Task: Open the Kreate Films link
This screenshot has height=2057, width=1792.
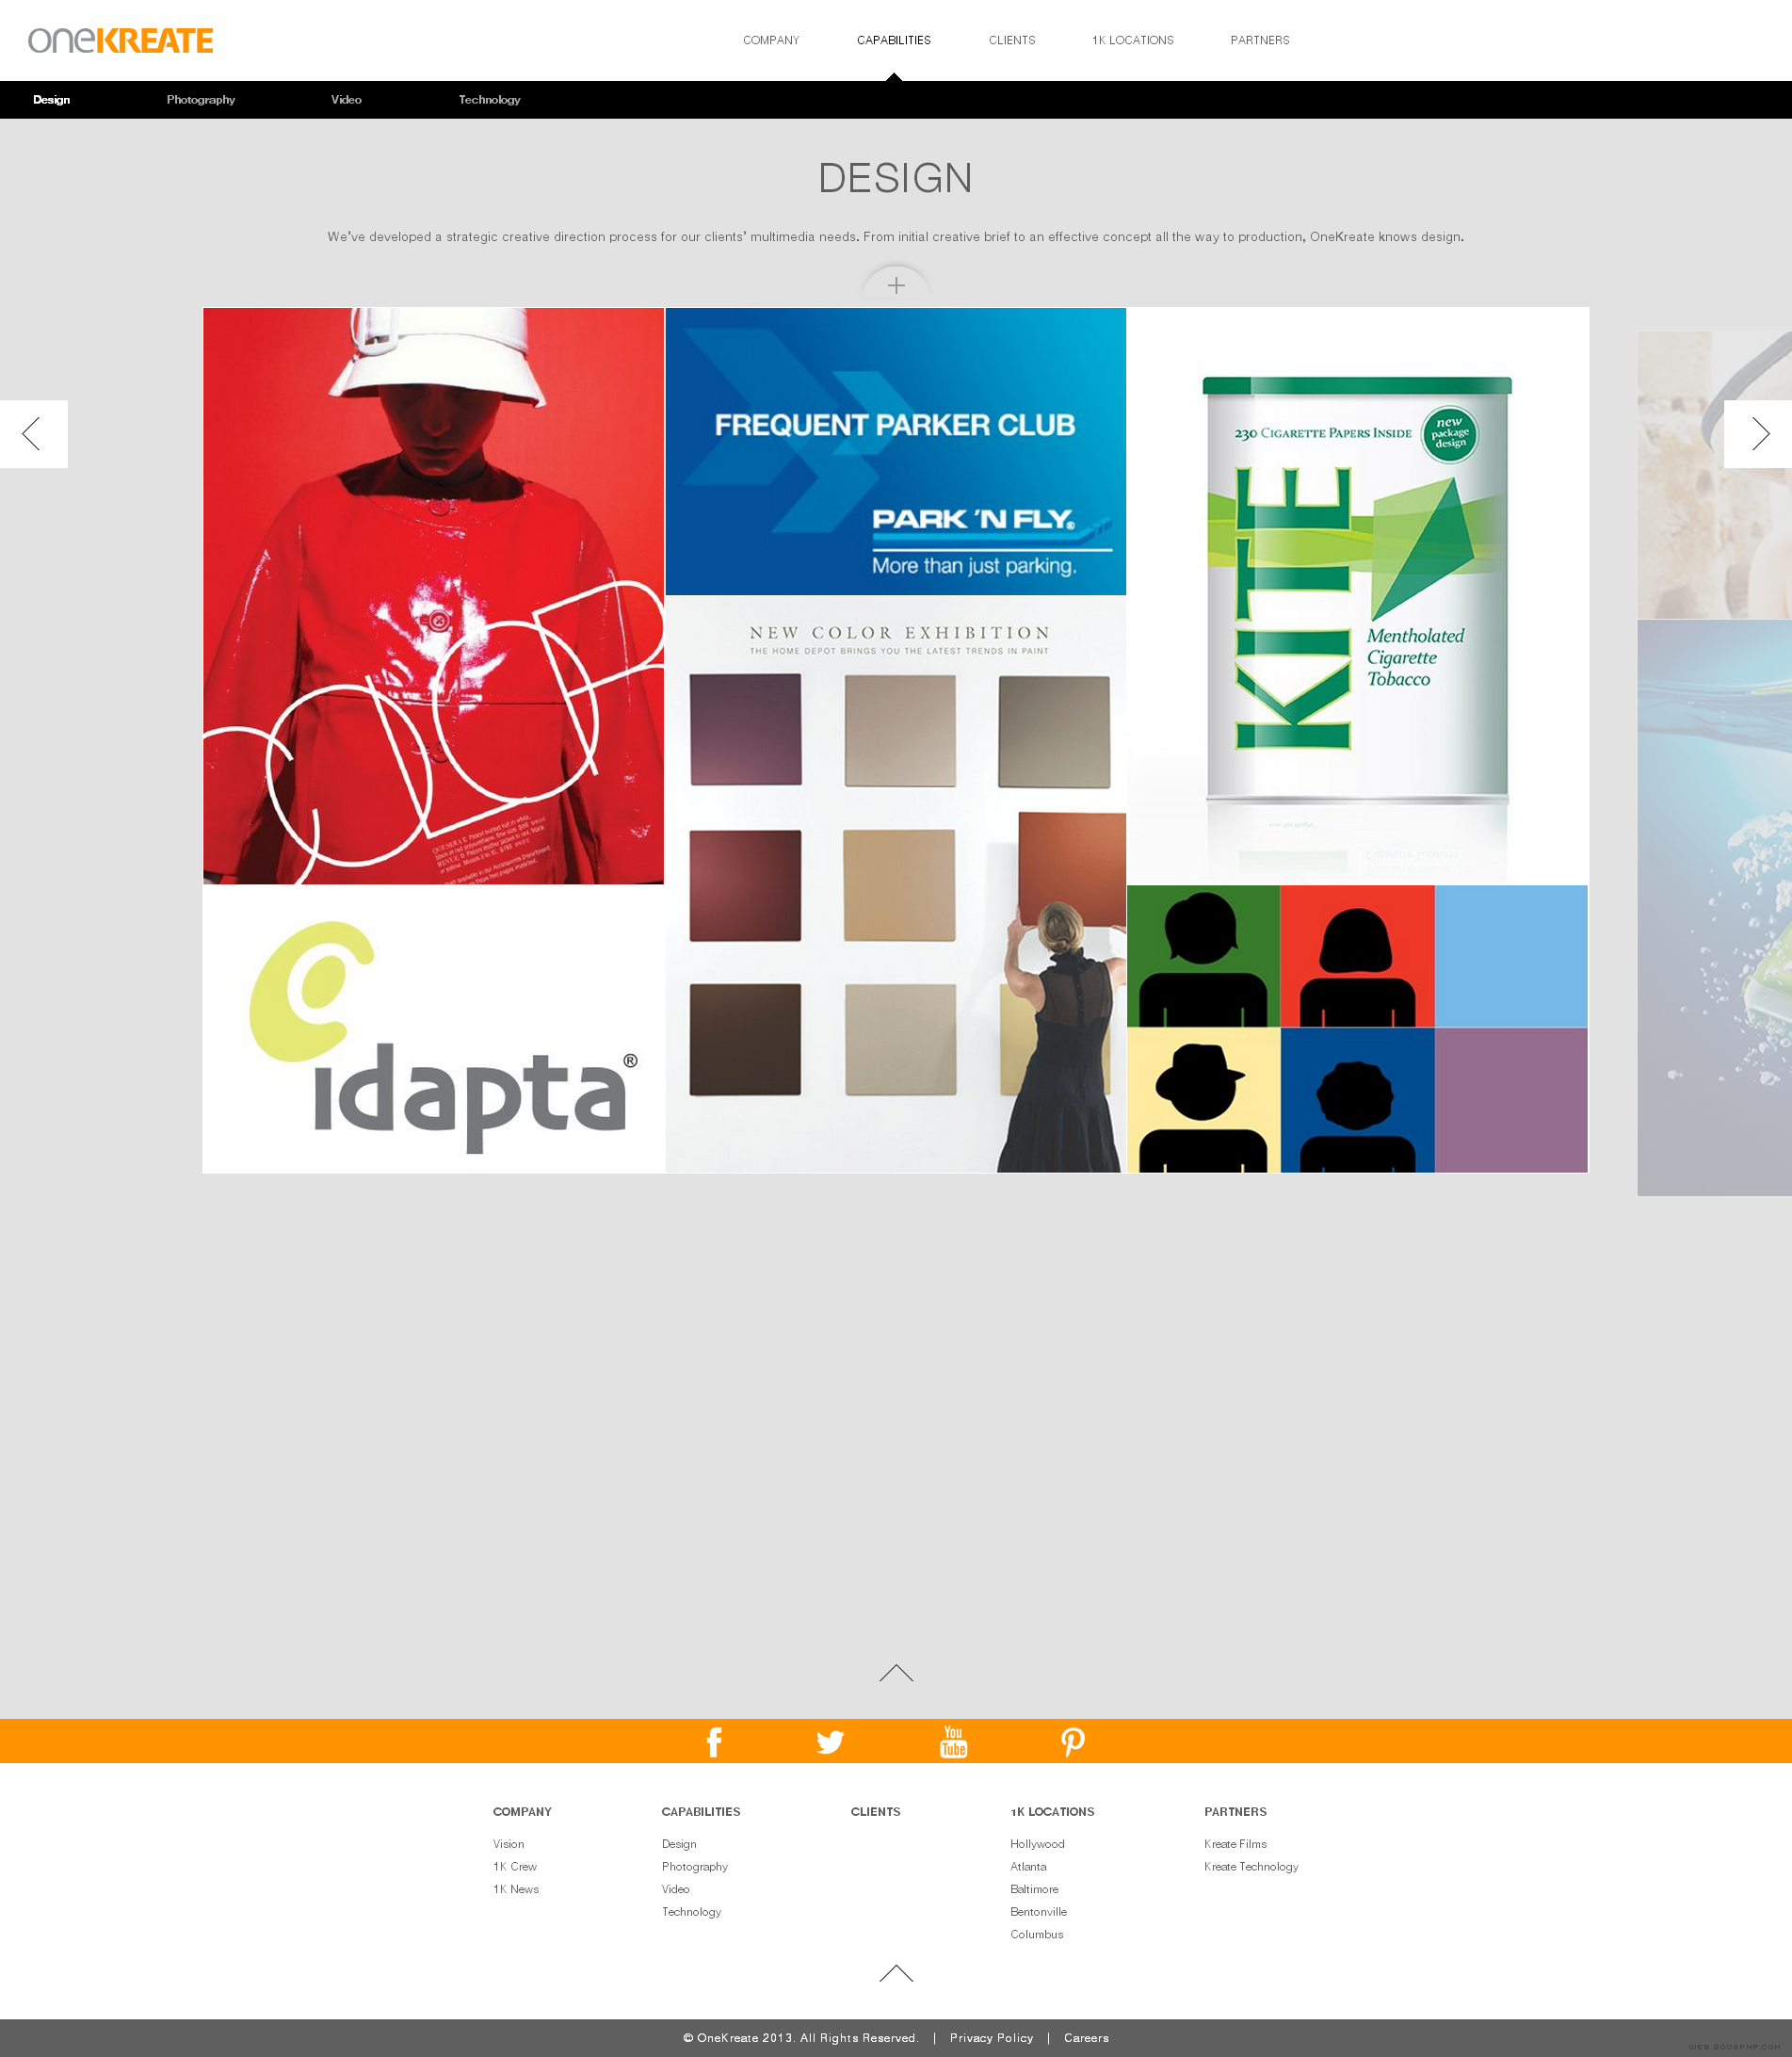Action: click(x=1235, y=1844)
